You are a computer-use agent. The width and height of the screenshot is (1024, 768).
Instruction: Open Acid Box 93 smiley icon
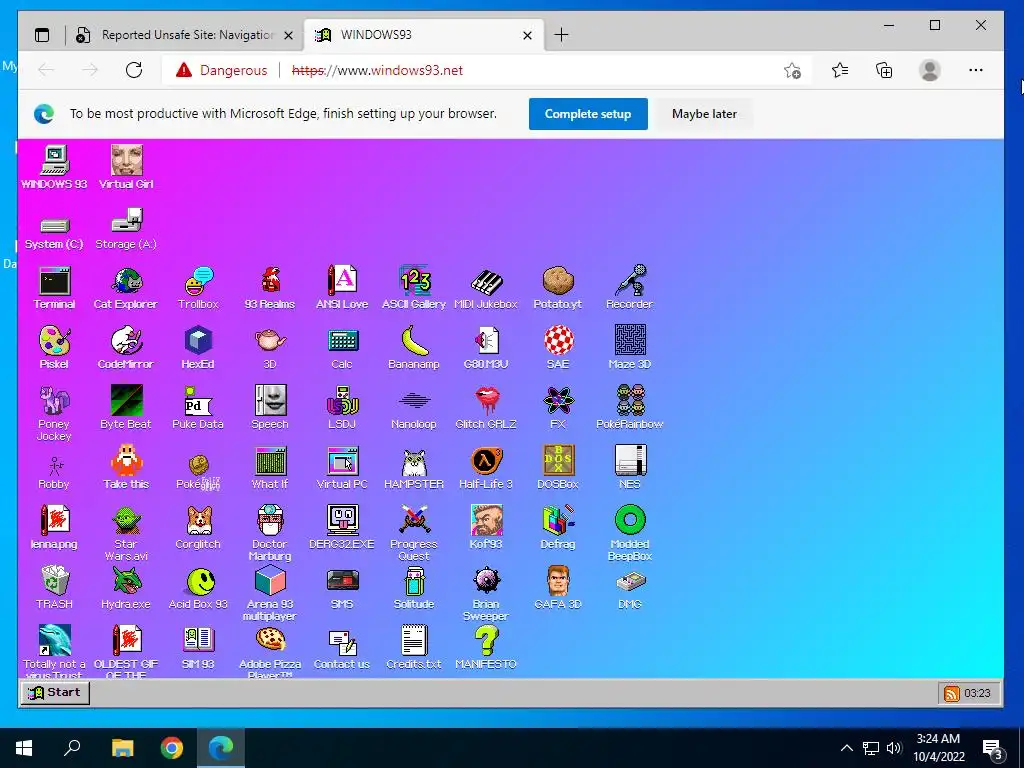(x=198, y=588)
